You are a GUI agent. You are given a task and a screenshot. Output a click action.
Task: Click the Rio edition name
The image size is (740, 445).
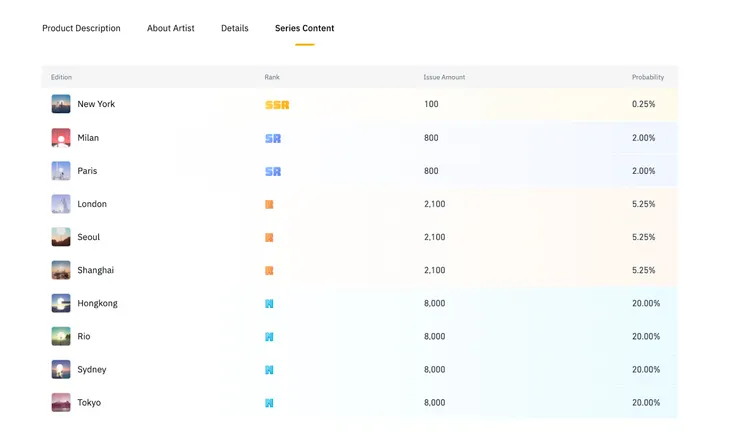point(84,336)
